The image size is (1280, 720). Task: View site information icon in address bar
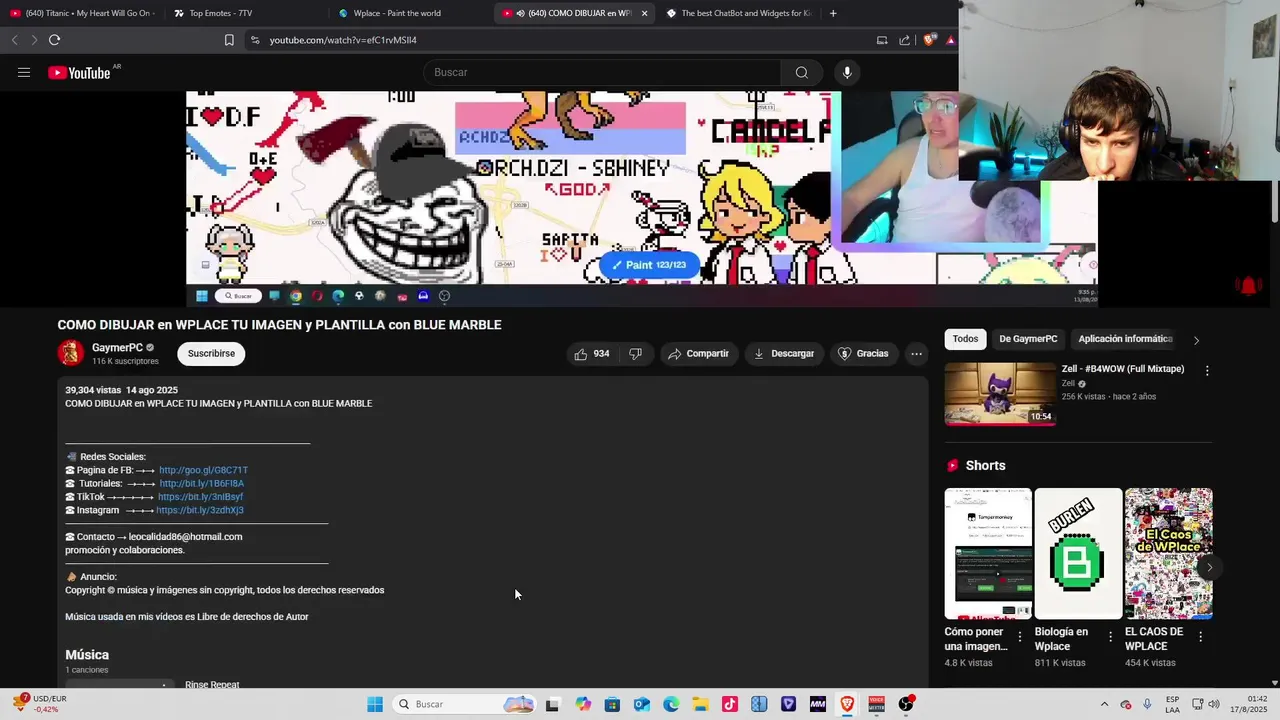pyautogui.click(x=255, y=40)
